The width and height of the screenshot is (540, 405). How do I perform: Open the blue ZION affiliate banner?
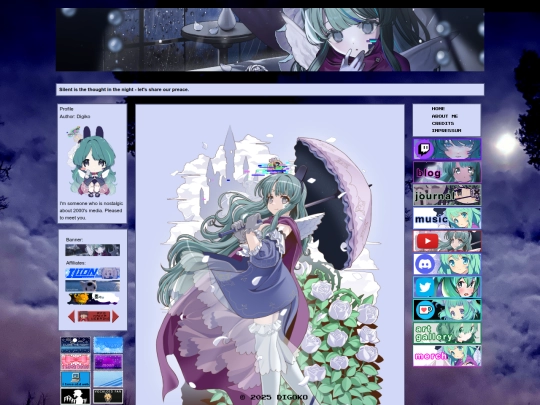point(93,273)
